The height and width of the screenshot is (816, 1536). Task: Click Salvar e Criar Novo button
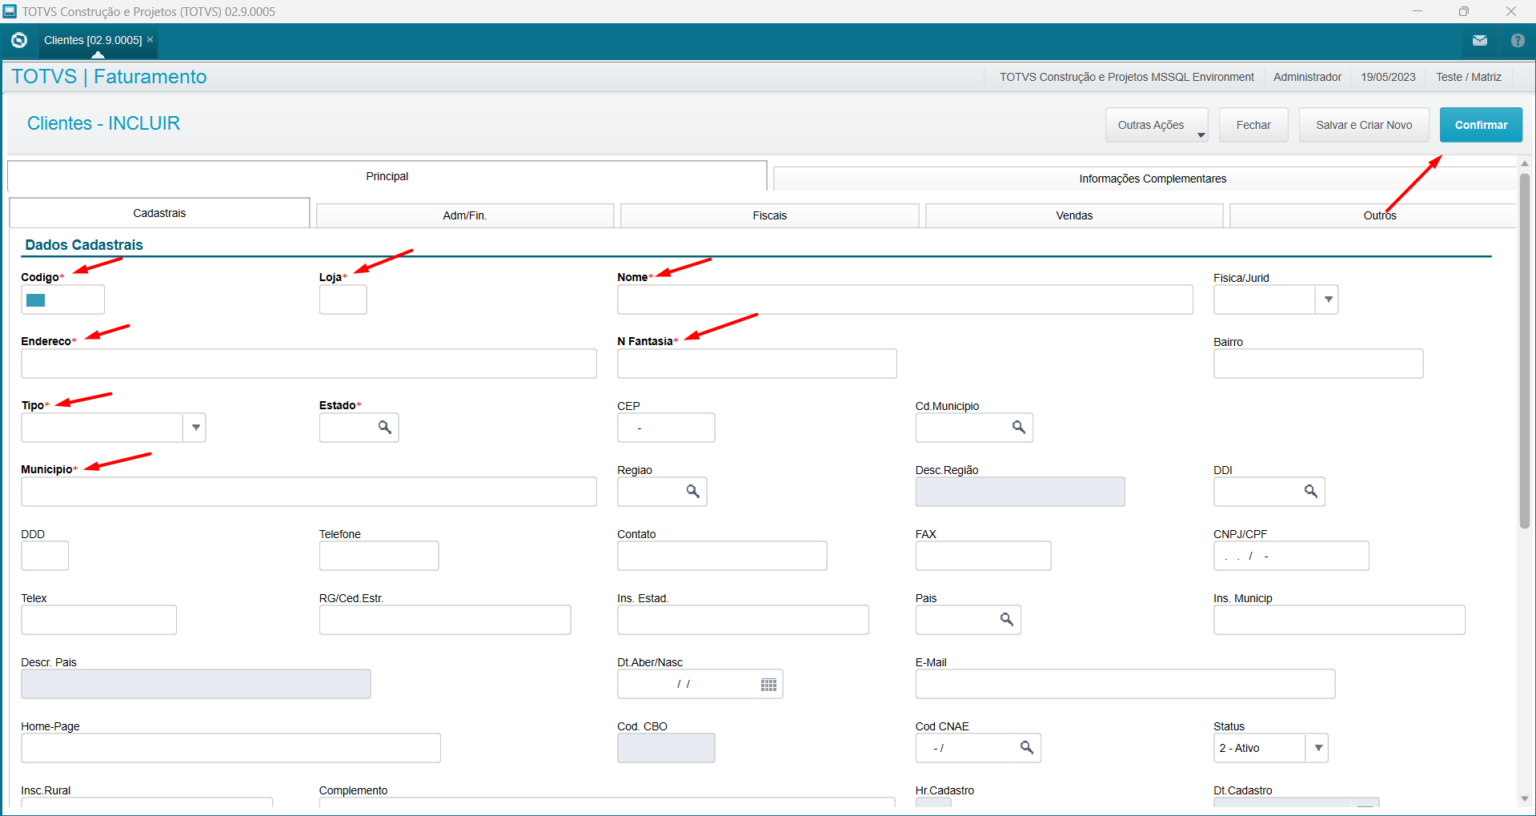coord(1363,125)
